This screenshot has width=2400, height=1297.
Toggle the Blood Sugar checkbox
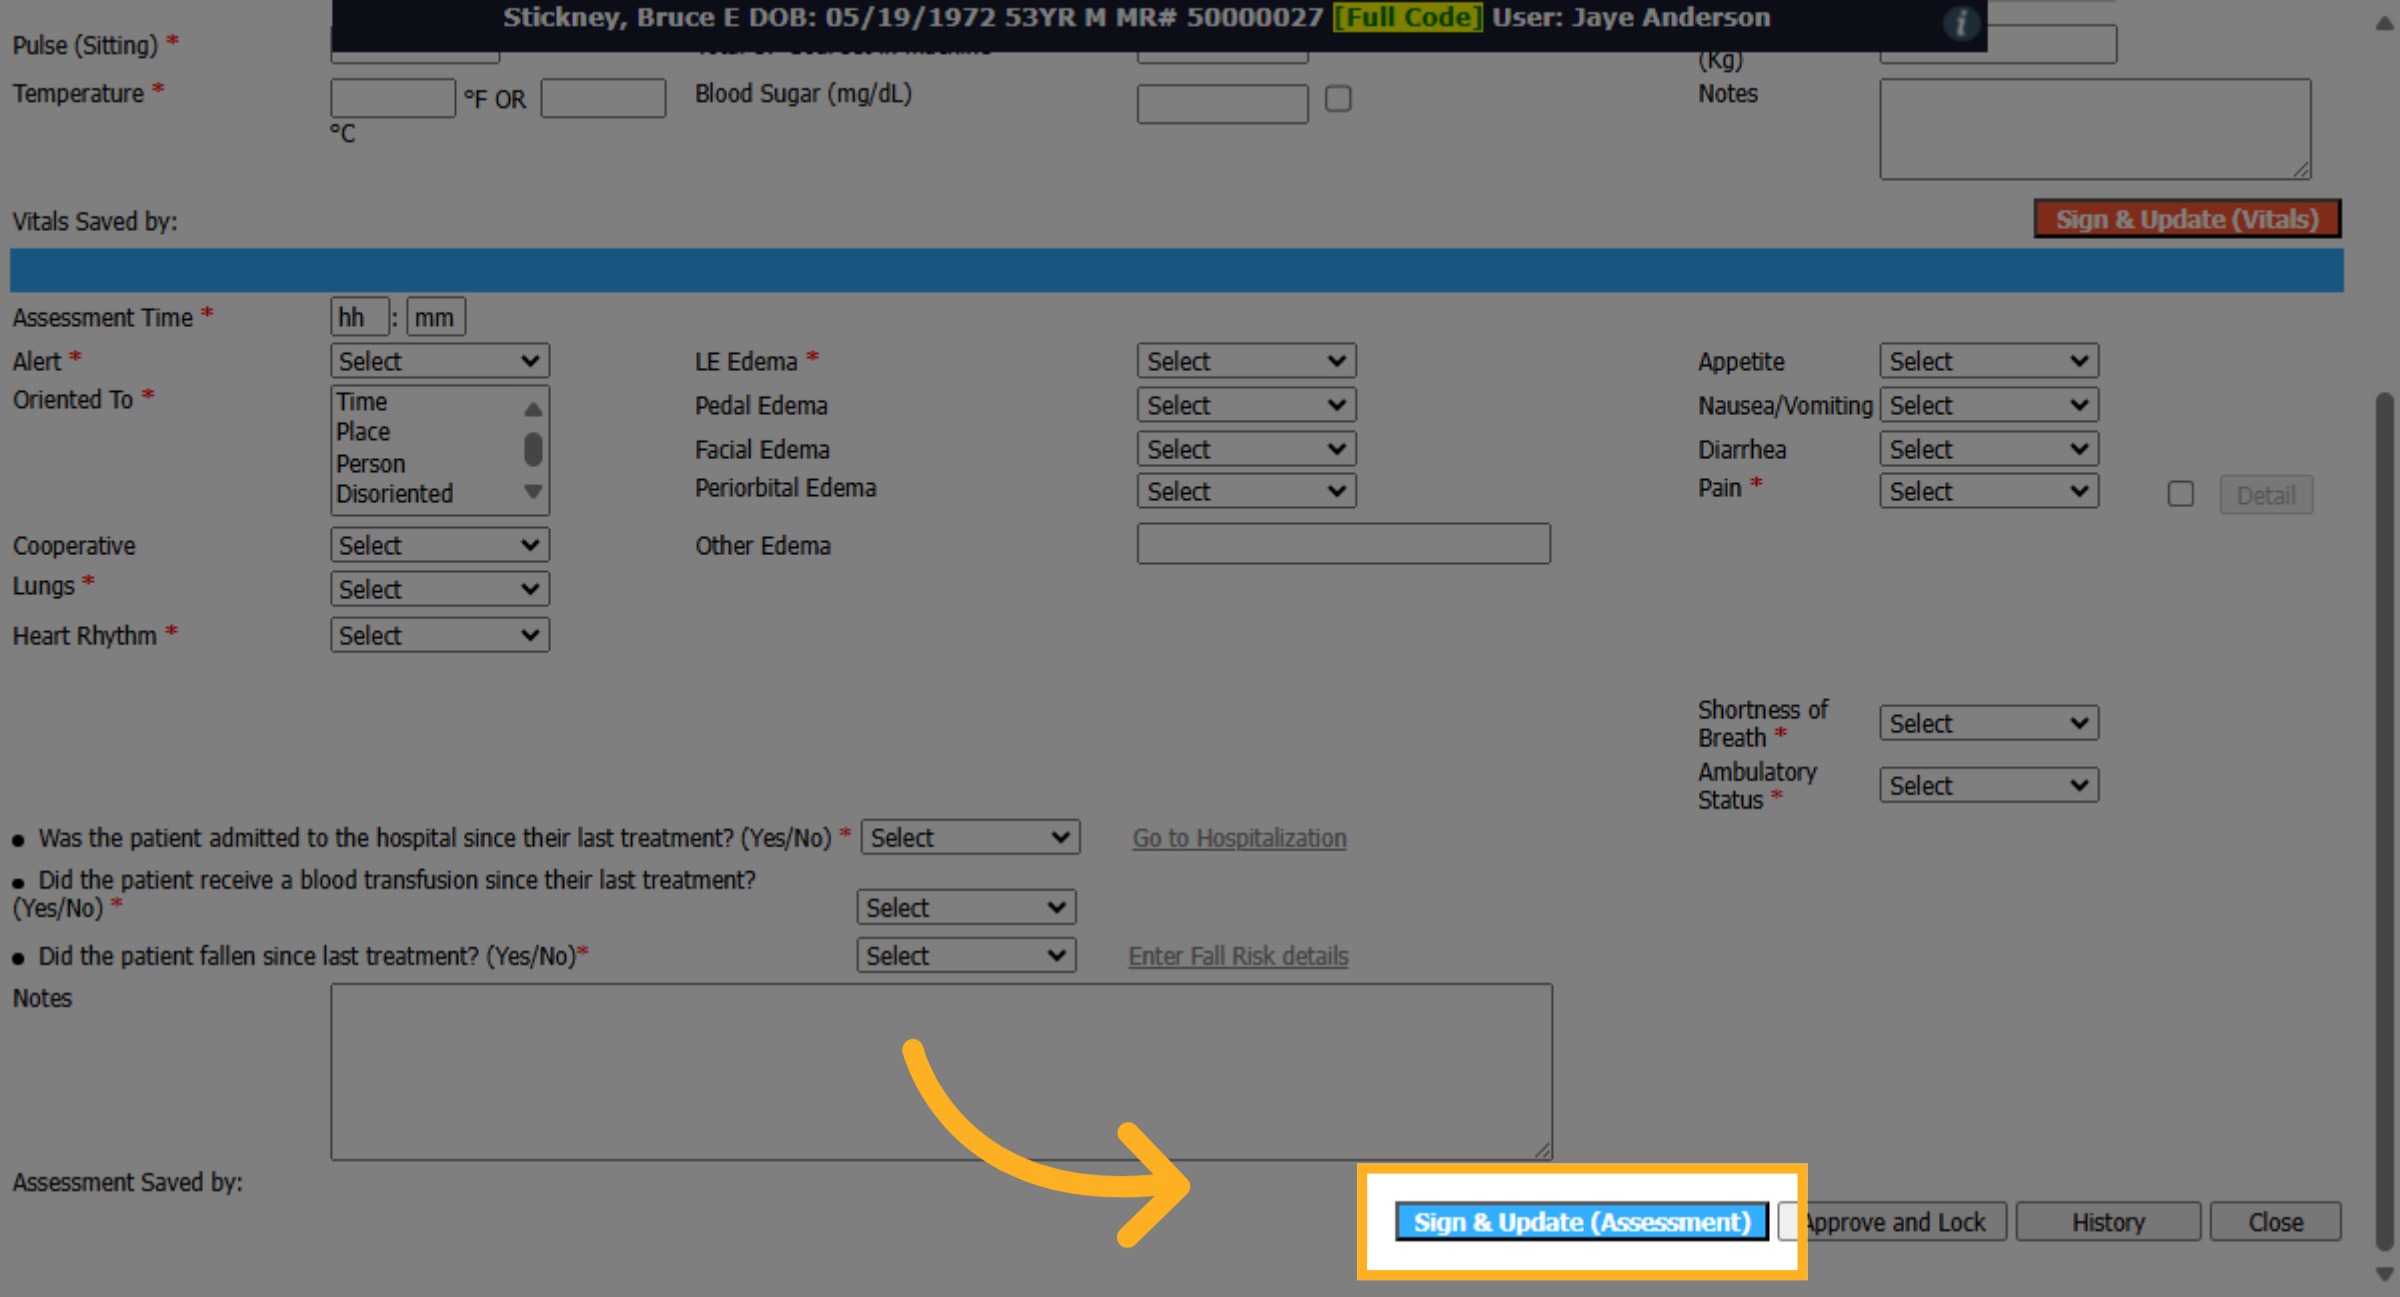tap(1338, 99)
